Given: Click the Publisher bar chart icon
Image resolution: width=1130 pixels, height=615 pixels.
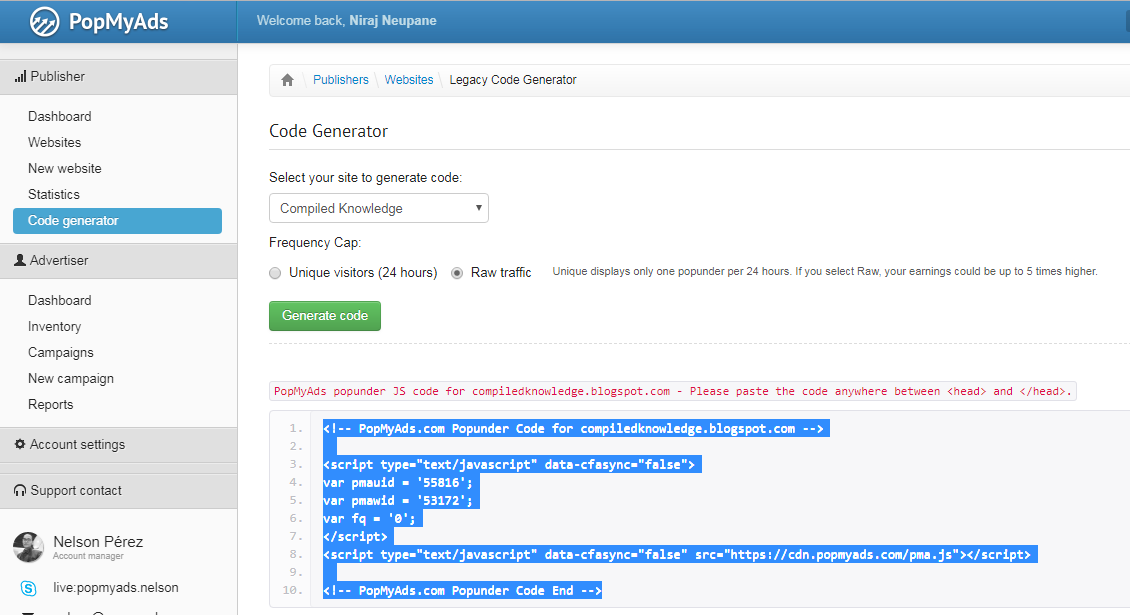Looking at the screenshot, I should pyautogui.click(x=20, y=76).
